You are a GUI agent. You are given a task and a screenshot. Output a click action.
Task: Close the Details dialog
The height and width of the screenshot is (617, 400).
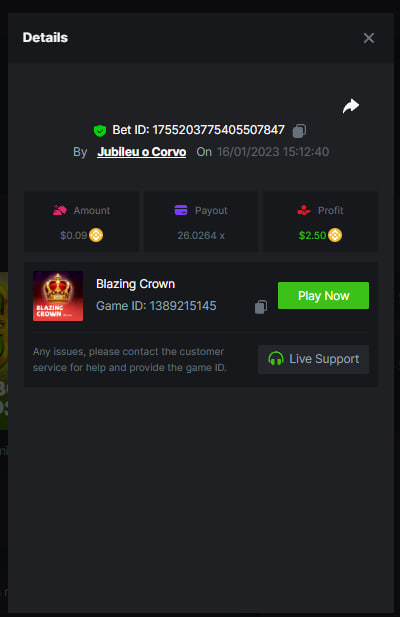[369, 38]
